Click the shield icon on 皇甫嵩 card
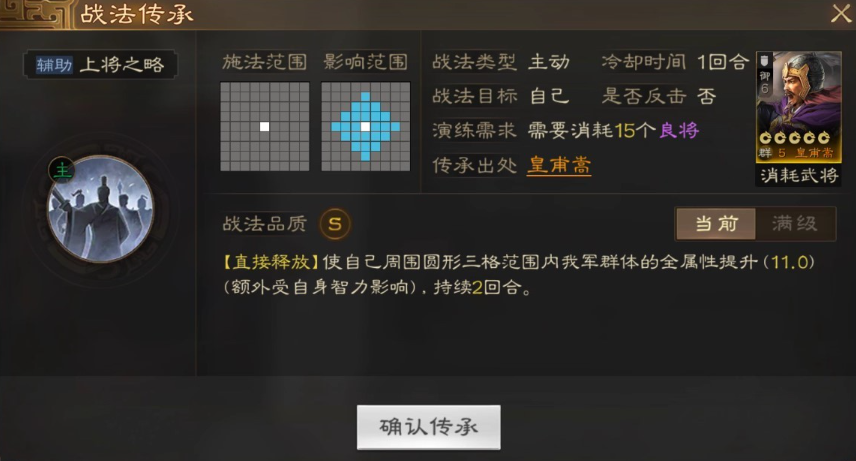 click(x=764, y=60)
